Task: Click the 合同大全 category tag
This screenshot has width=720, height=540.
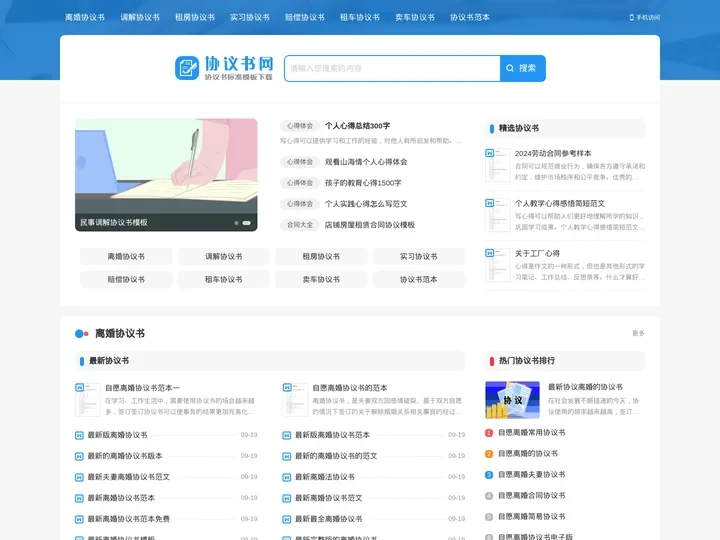Action: [300, 225]
